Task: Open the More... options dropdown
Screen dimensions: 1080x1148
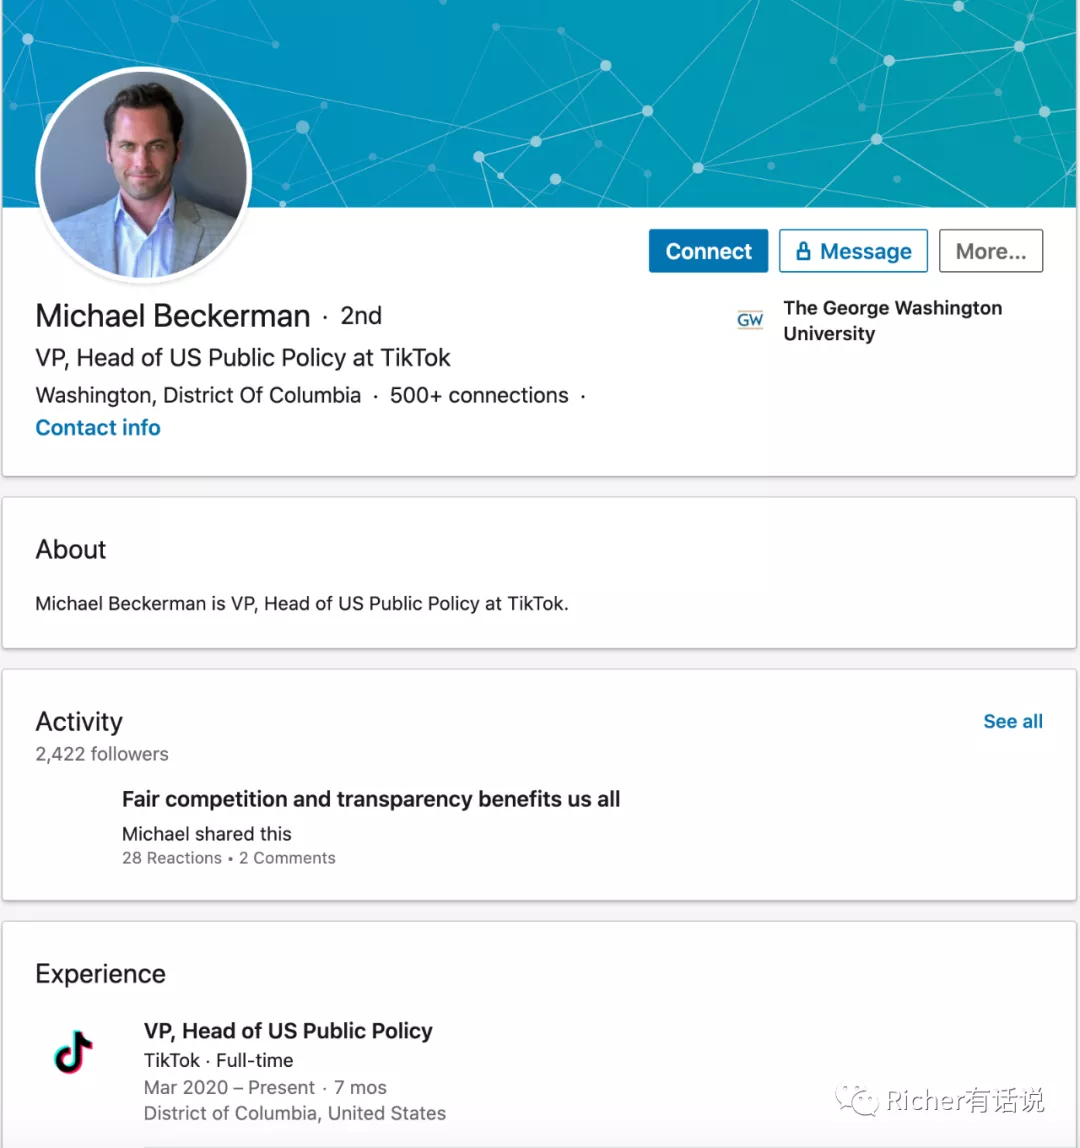Action: (x=990, y=251)
